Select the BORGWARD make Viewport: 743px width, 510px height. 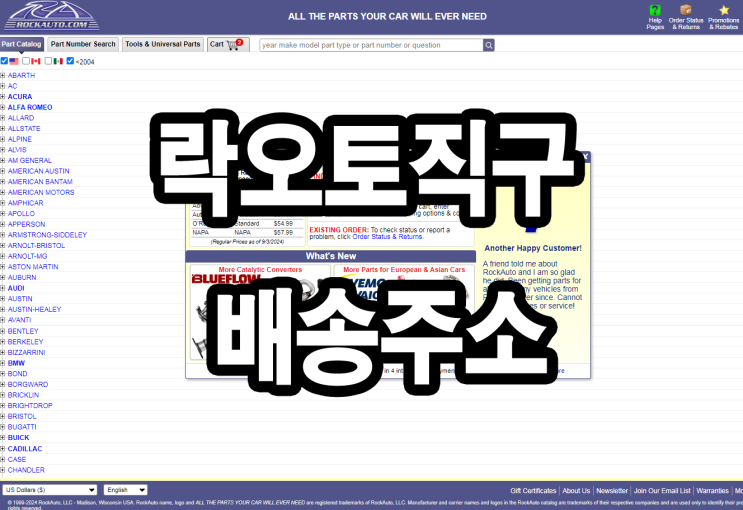27,384
